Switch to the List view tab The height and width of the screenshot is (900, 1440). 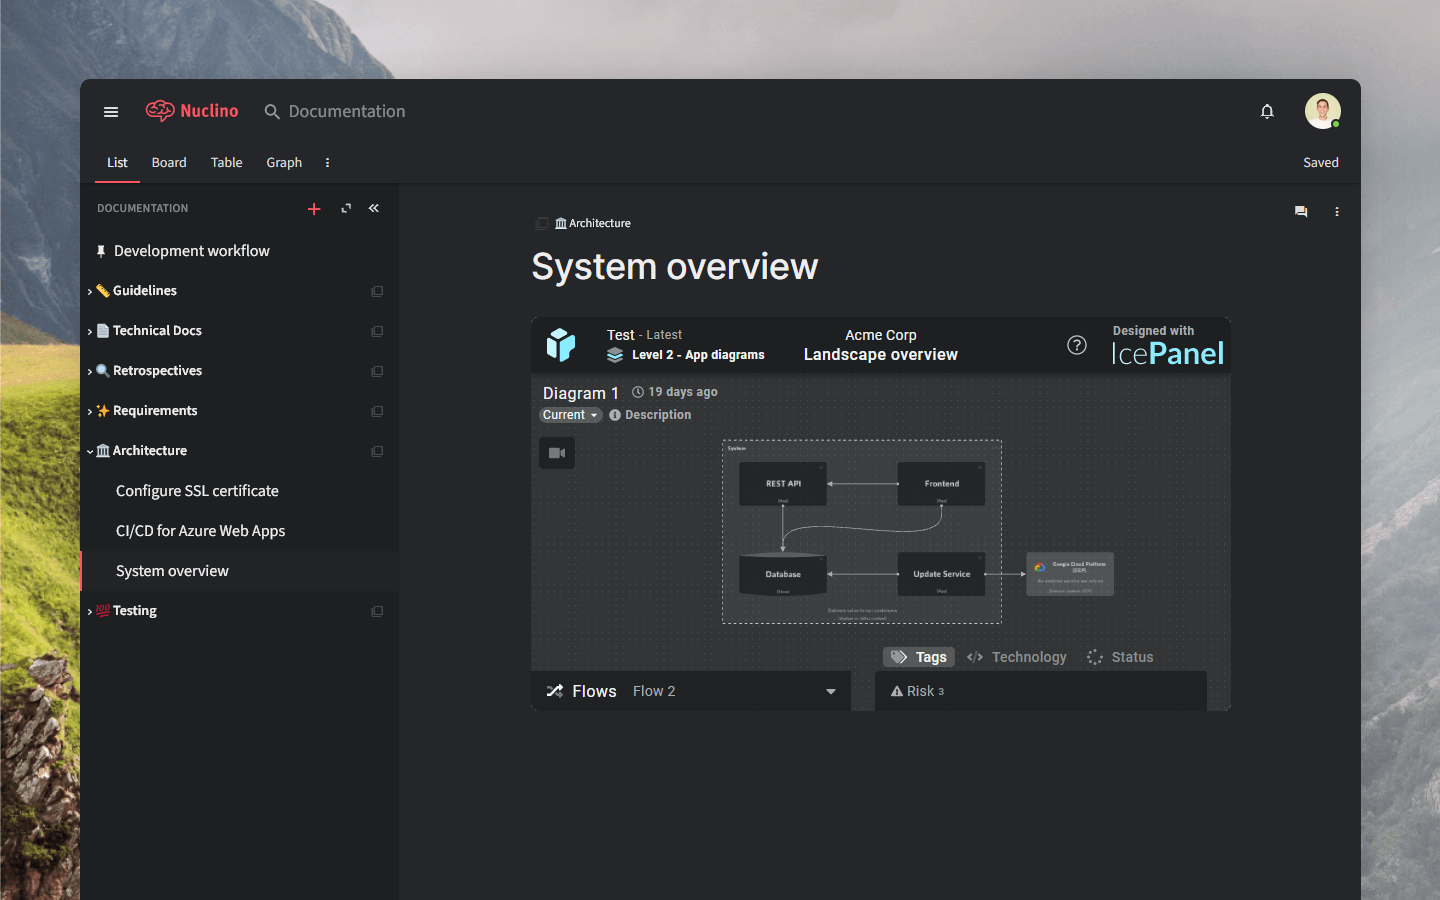click(117, 162)
